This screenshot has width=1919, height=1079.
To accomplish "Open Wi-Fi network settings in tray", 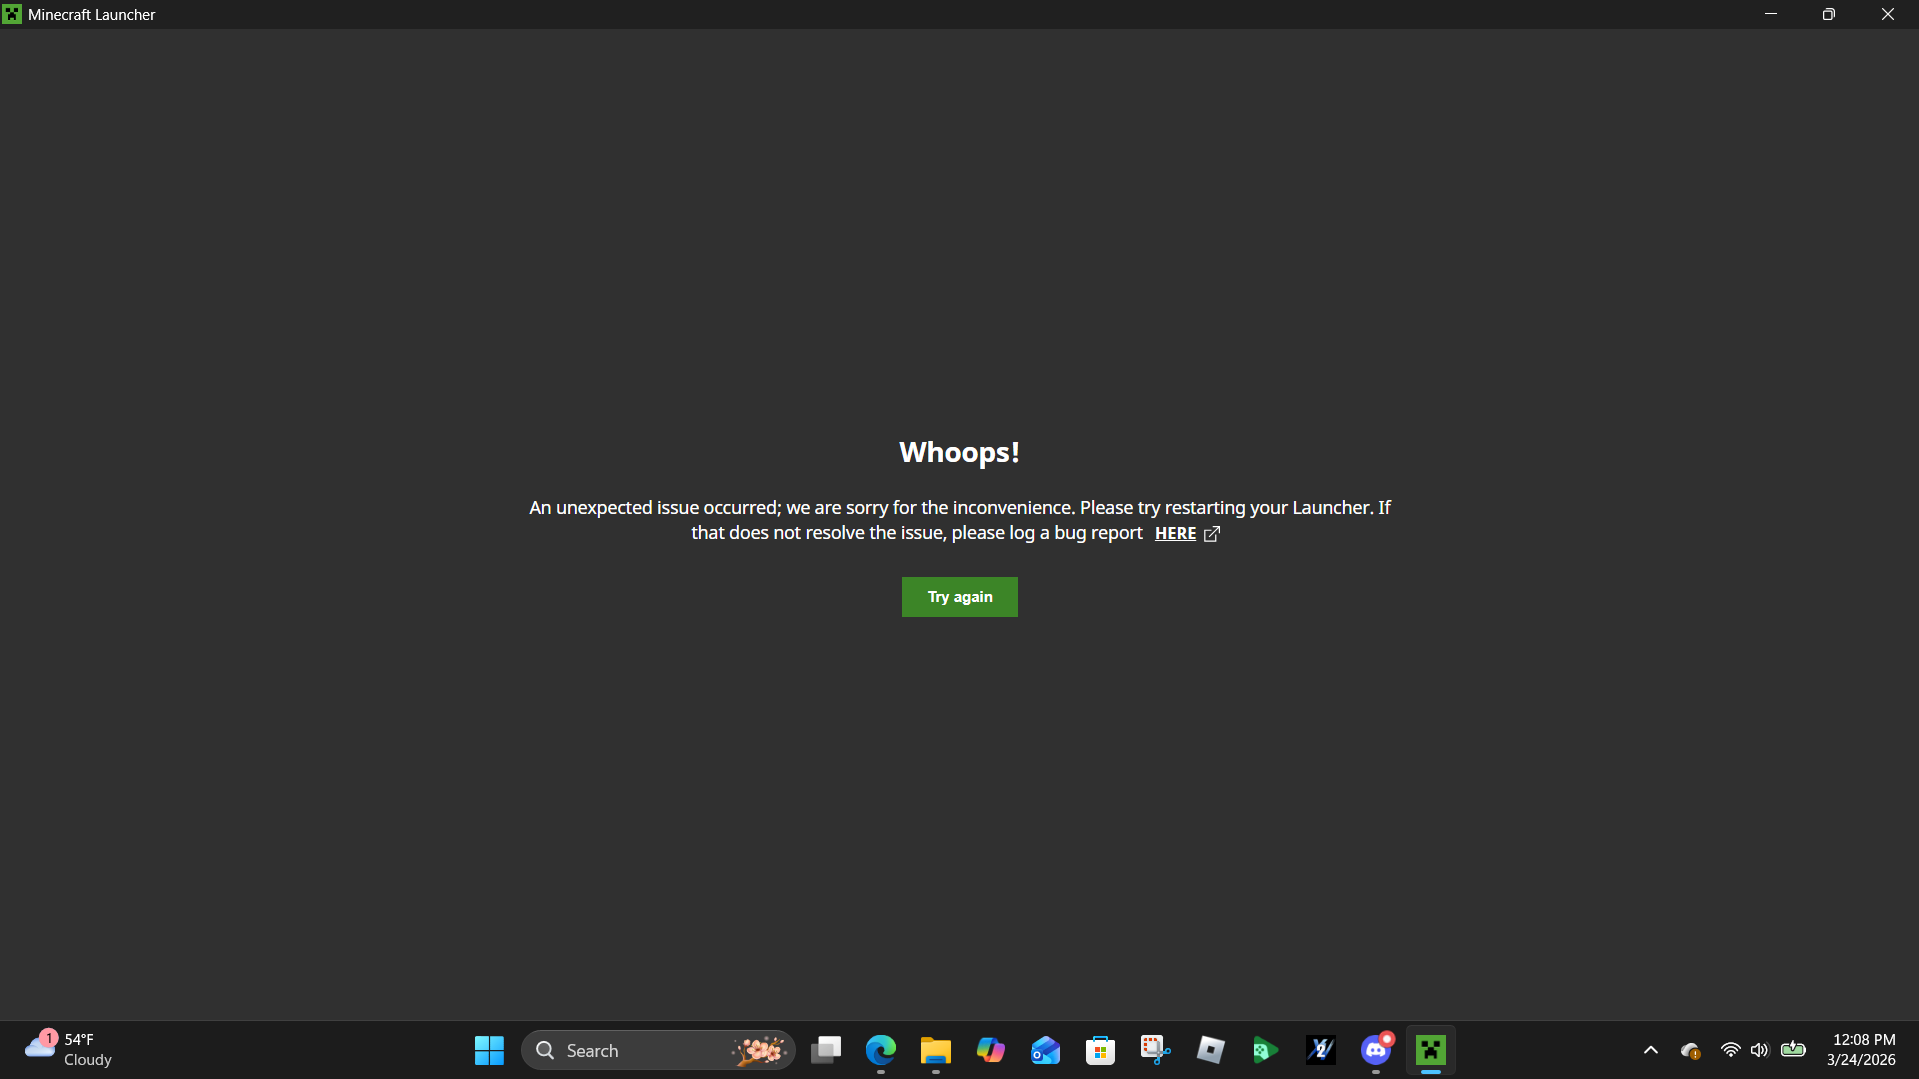I will (1730, 1050).
